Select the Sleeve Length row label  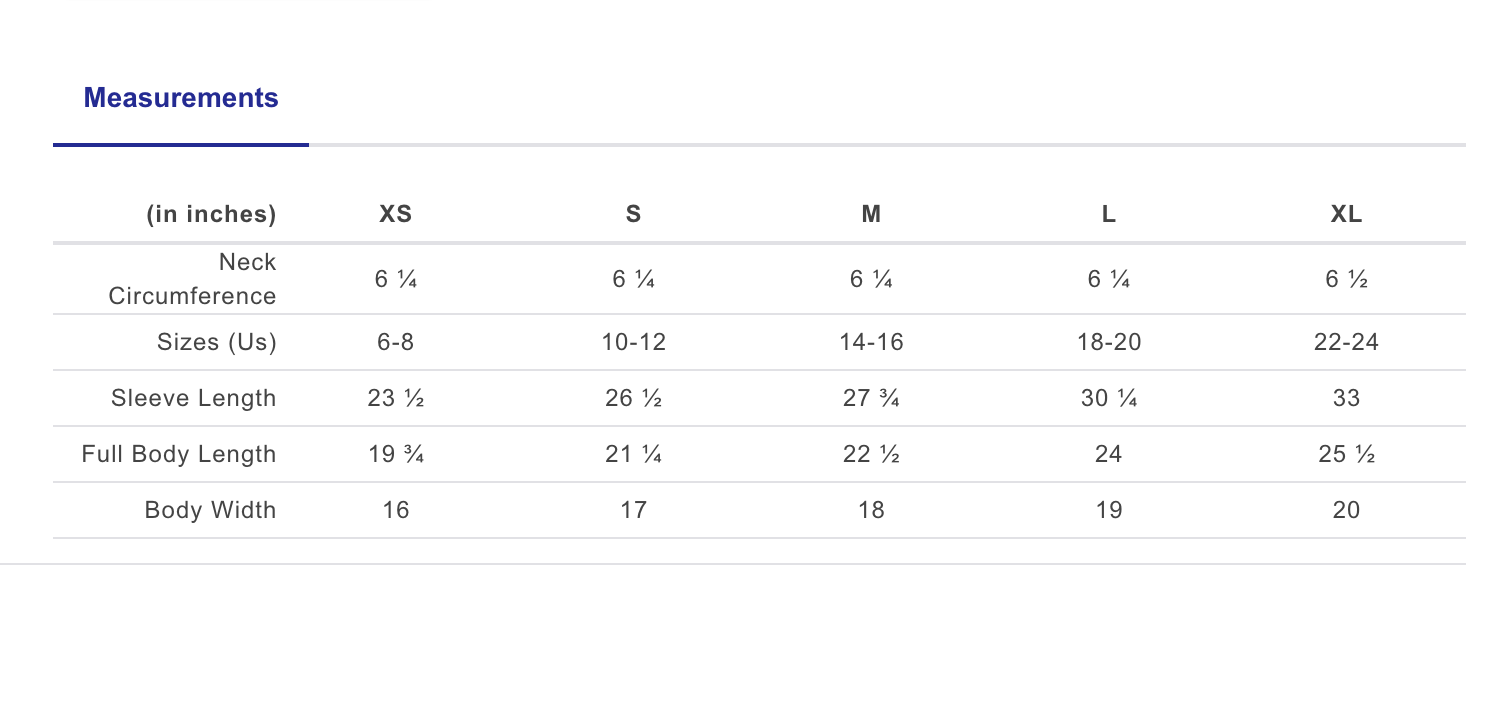click(x=194, y=398)
